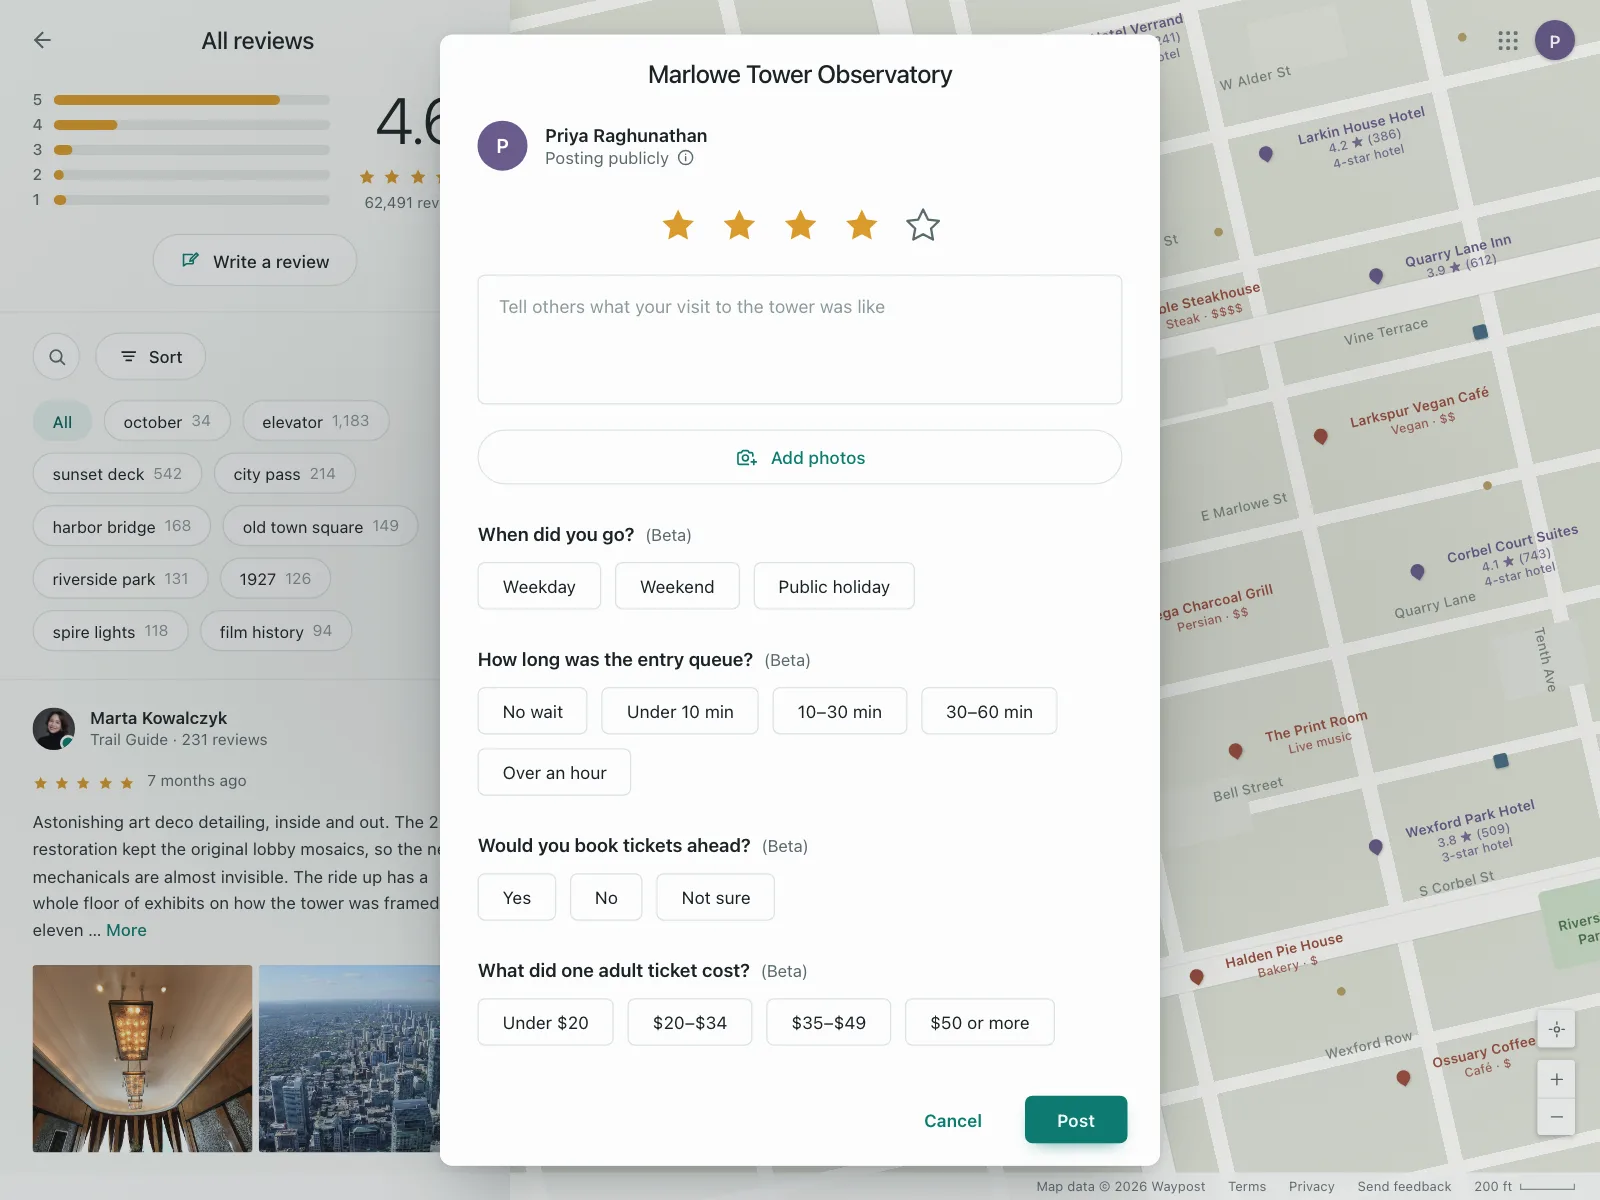
Task: Expand Marta's review with the More link
Action: 127,930
